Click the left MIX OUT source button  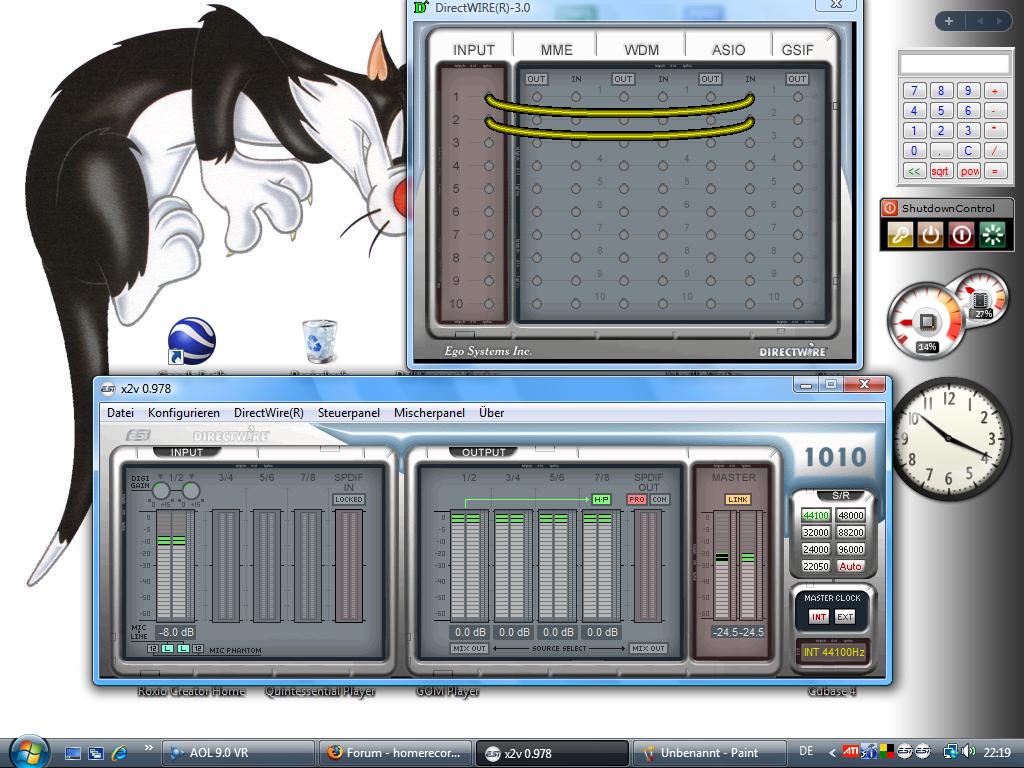470,648
